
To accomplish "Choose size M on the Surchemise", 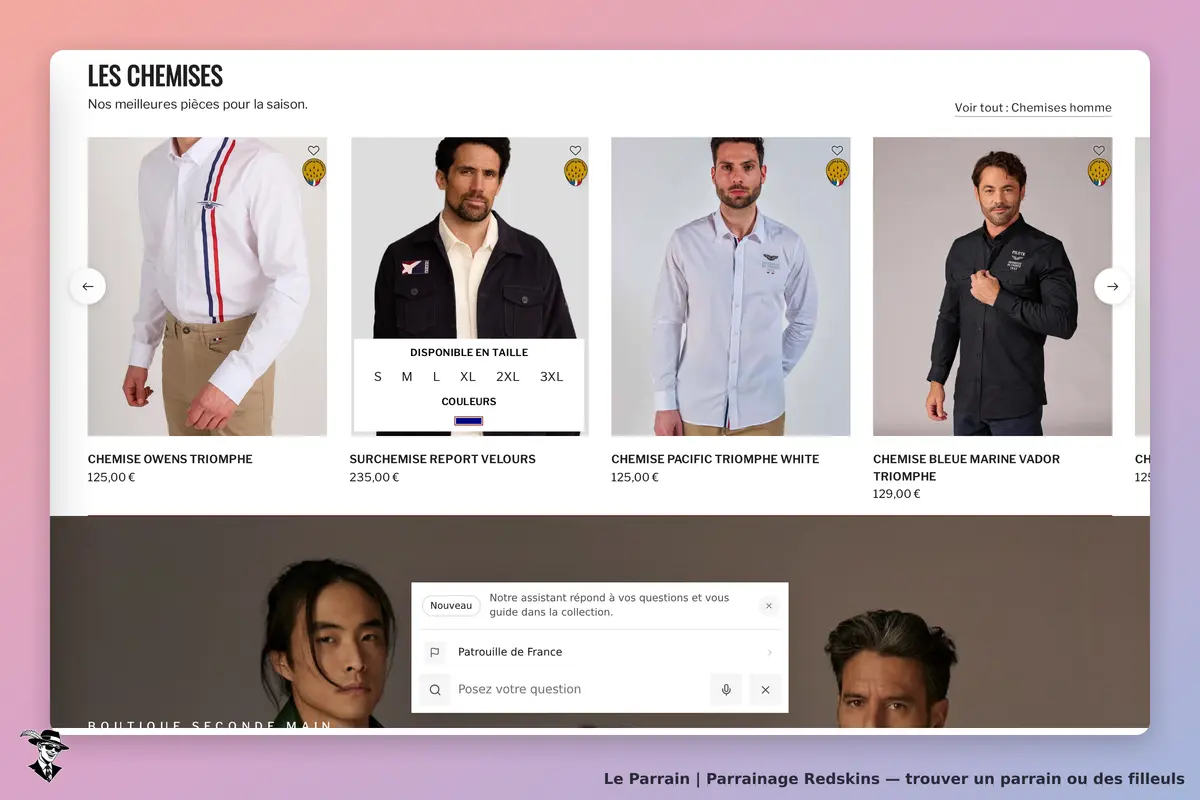I will click(x=407, y=377).
